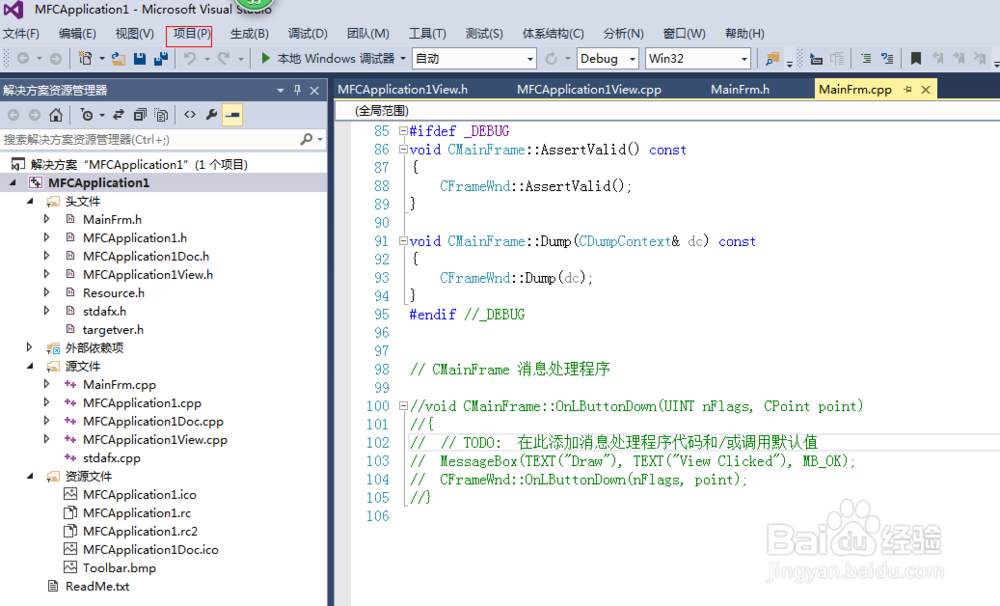Select MFCApplication1.rc resource file
The height and width of the screenshot is (606, 1000).
(136, 513)
